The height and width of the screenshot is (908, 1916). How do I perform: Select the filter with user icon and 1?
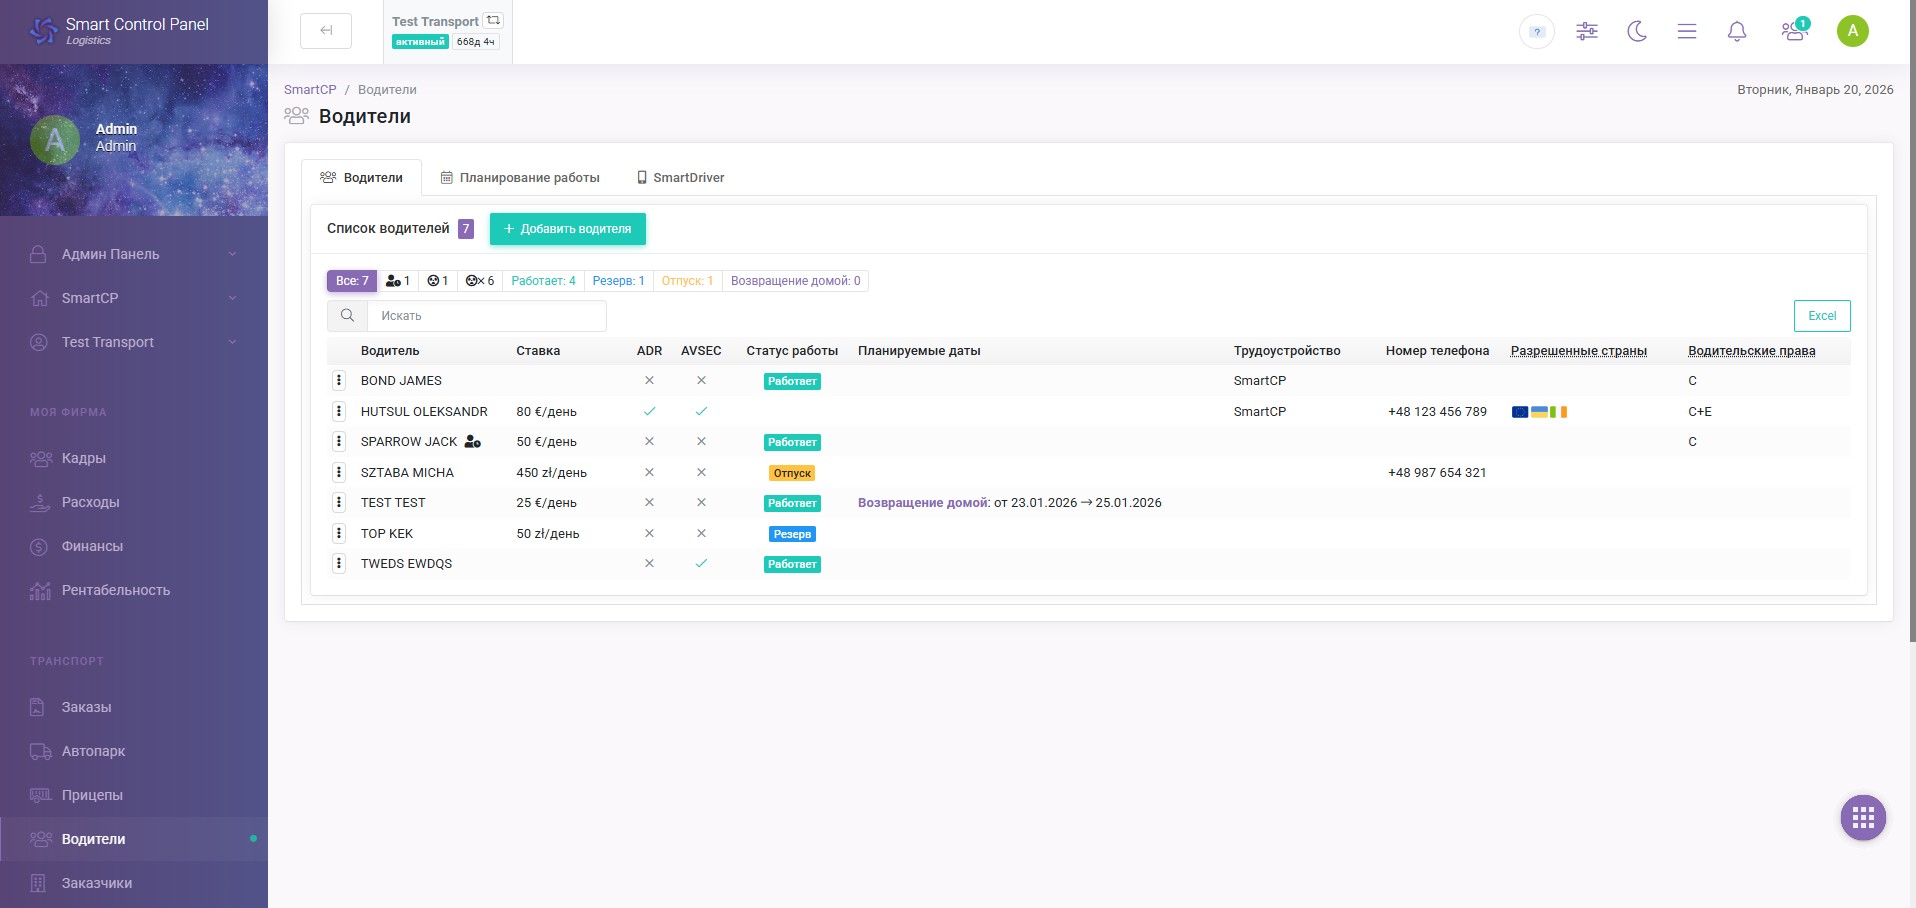pyautogui.click(x=398, y=281)
